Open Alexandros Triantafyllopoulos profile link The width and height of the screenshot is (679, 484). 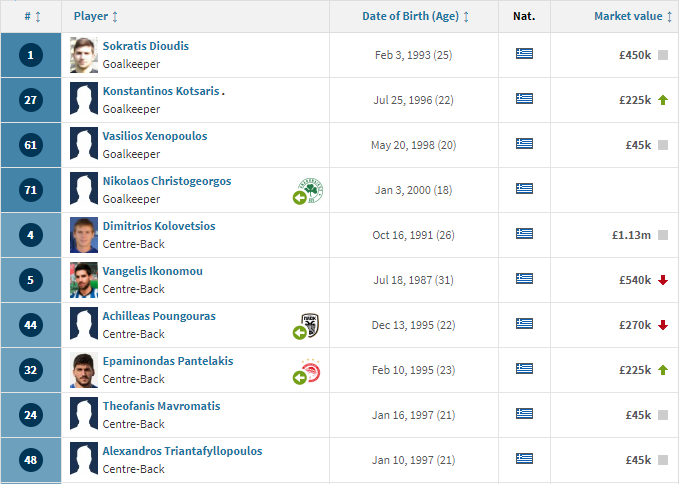[x=182, y=451]
